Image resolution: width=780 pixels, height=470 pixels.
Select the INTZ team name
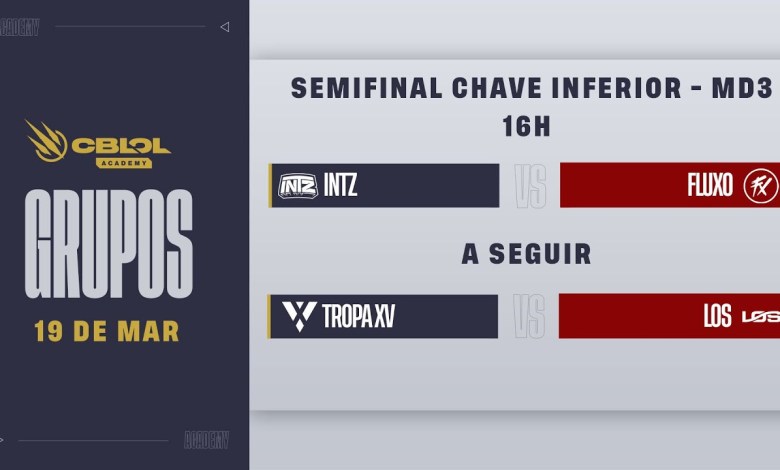click(340, 186)
